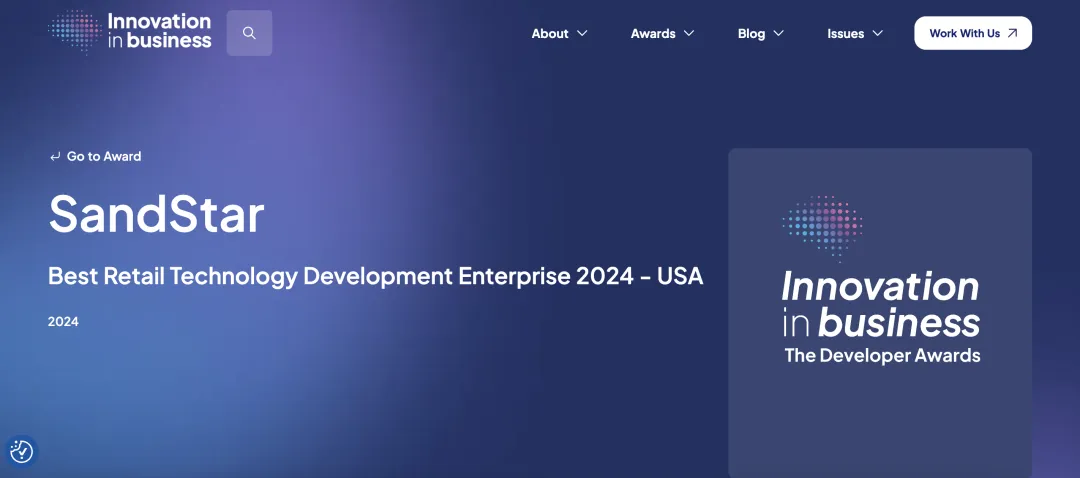Expand the Awards chevron arrow

coord(688,33)
